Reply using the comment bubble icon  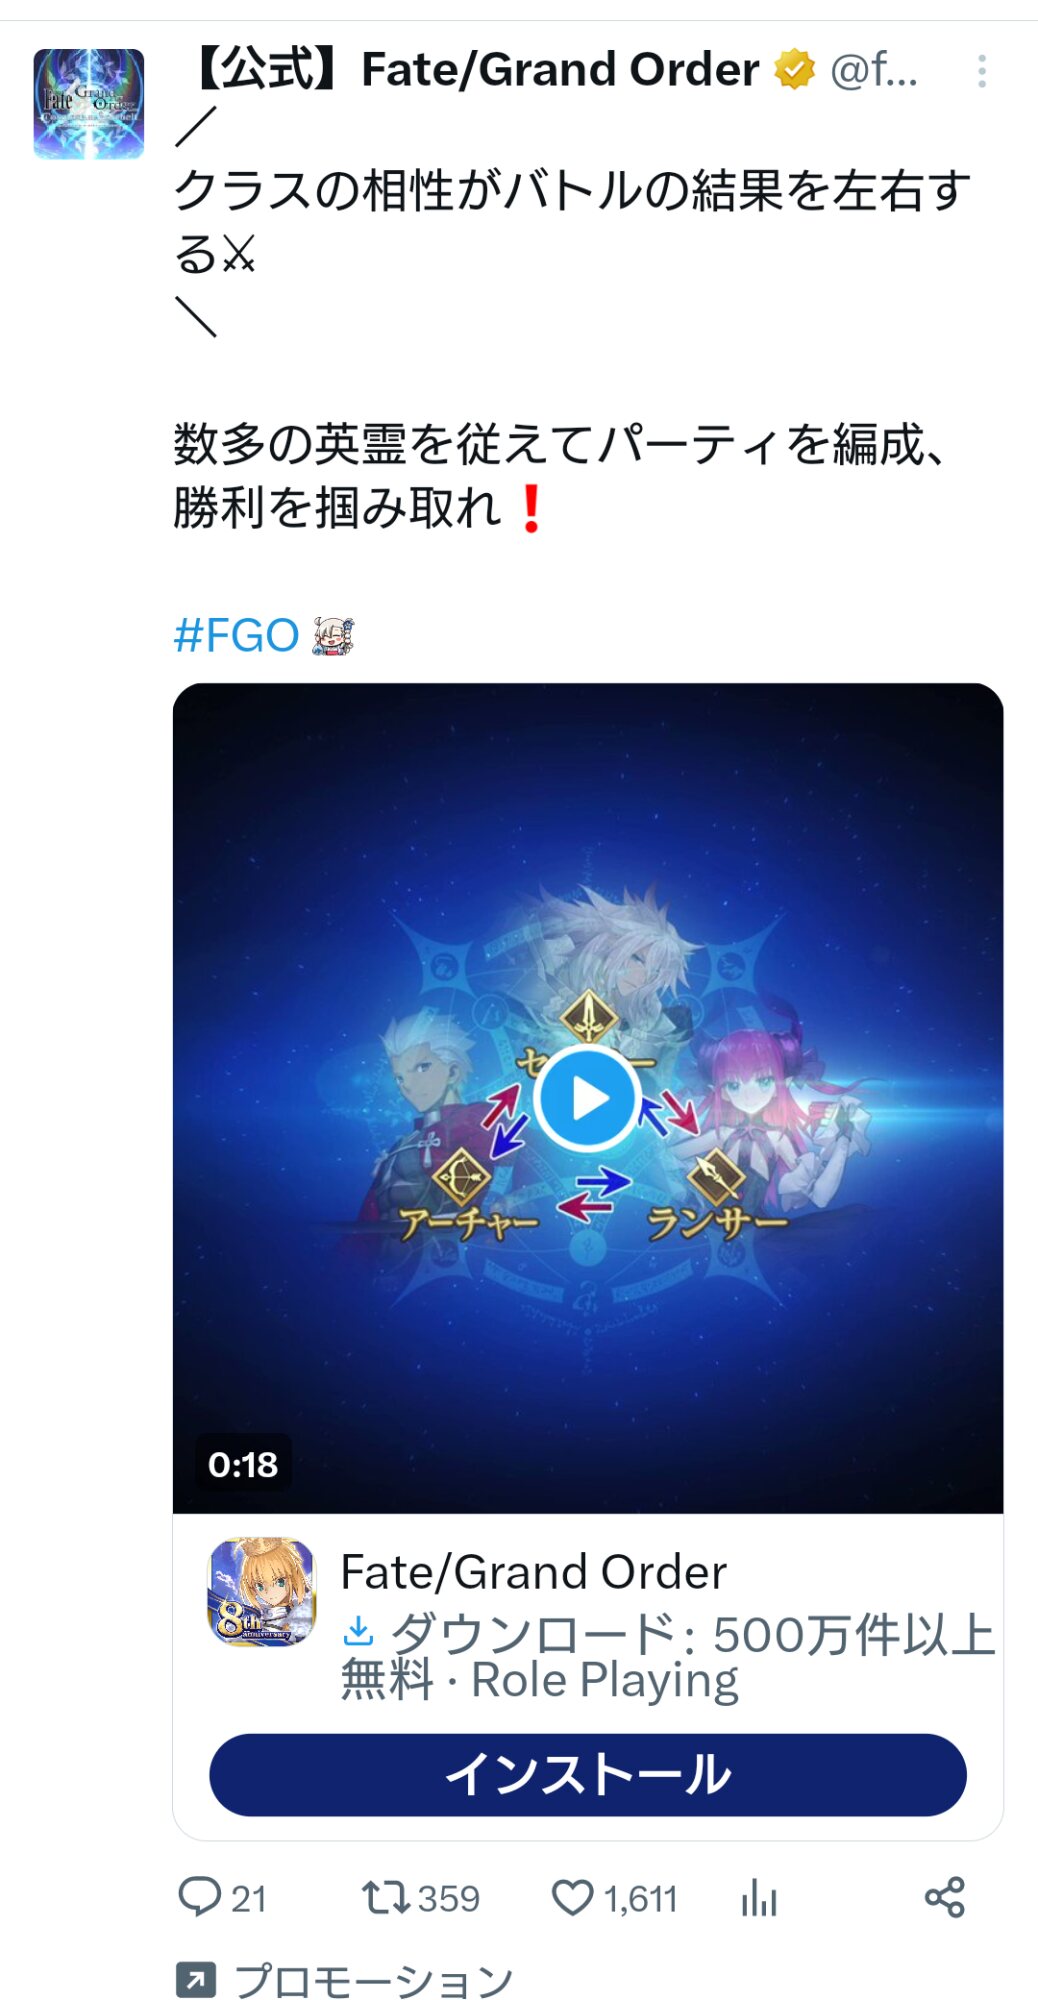point(199,1897)
